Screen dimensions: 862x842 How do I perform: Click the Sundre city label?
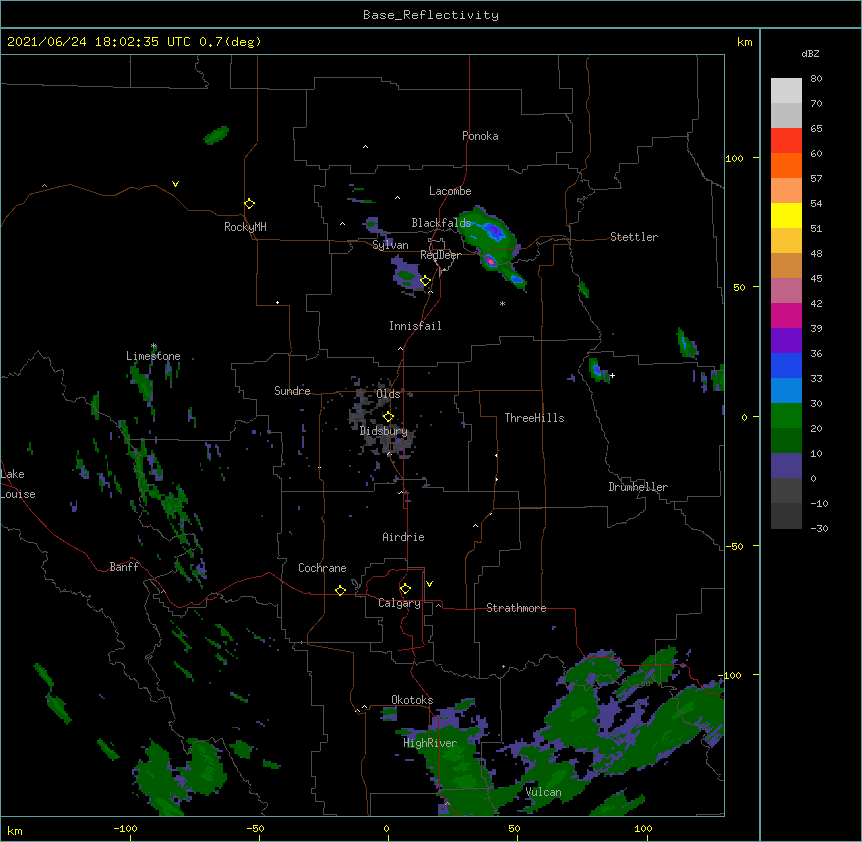click(x=292, y=391)
